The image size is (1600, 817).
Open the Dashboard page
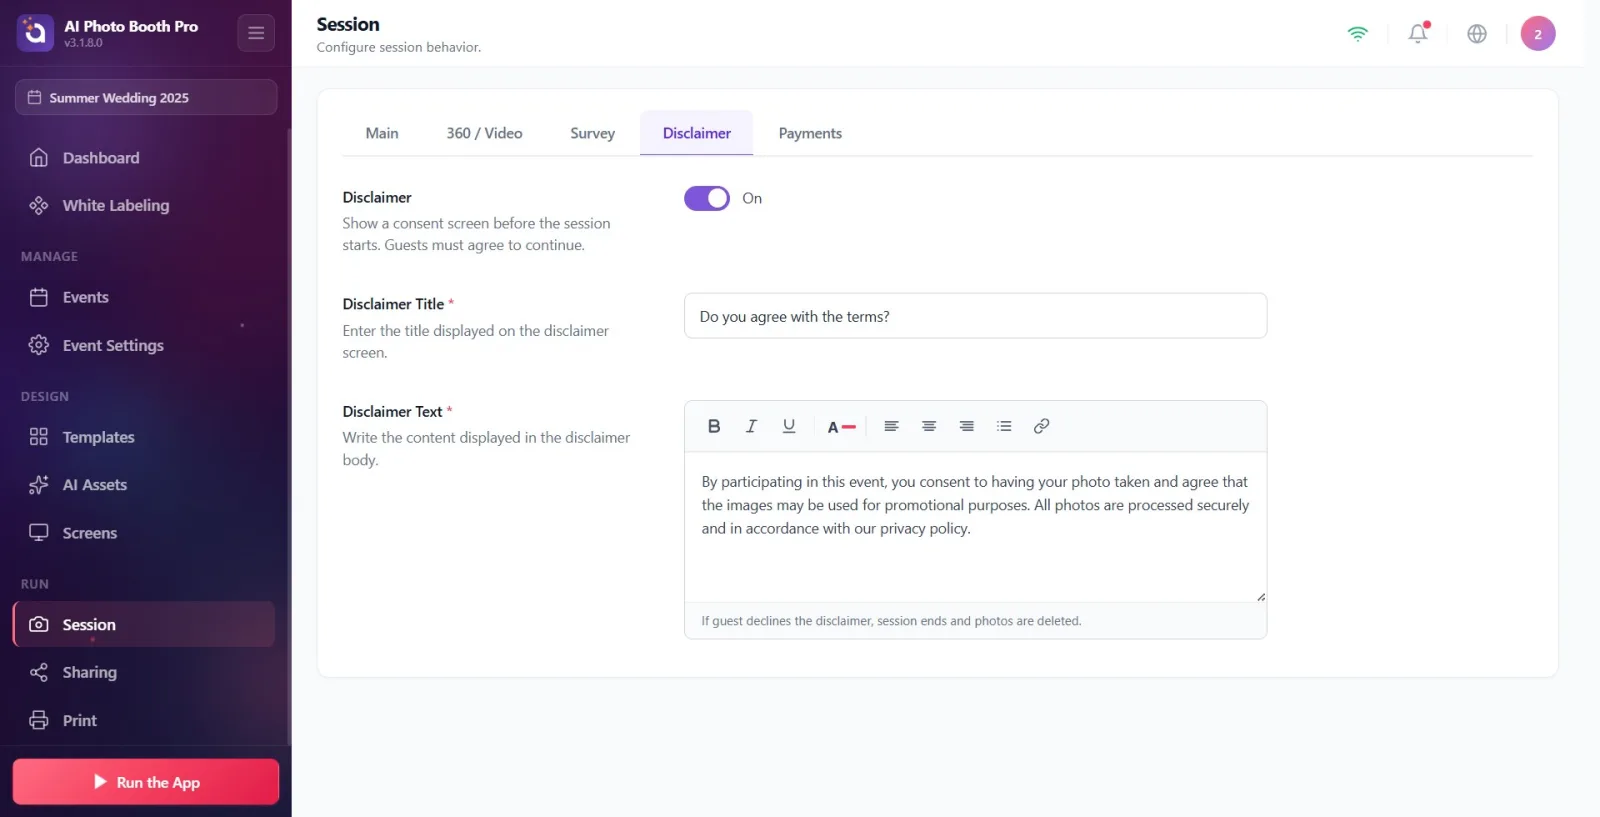tap(146, 158)
